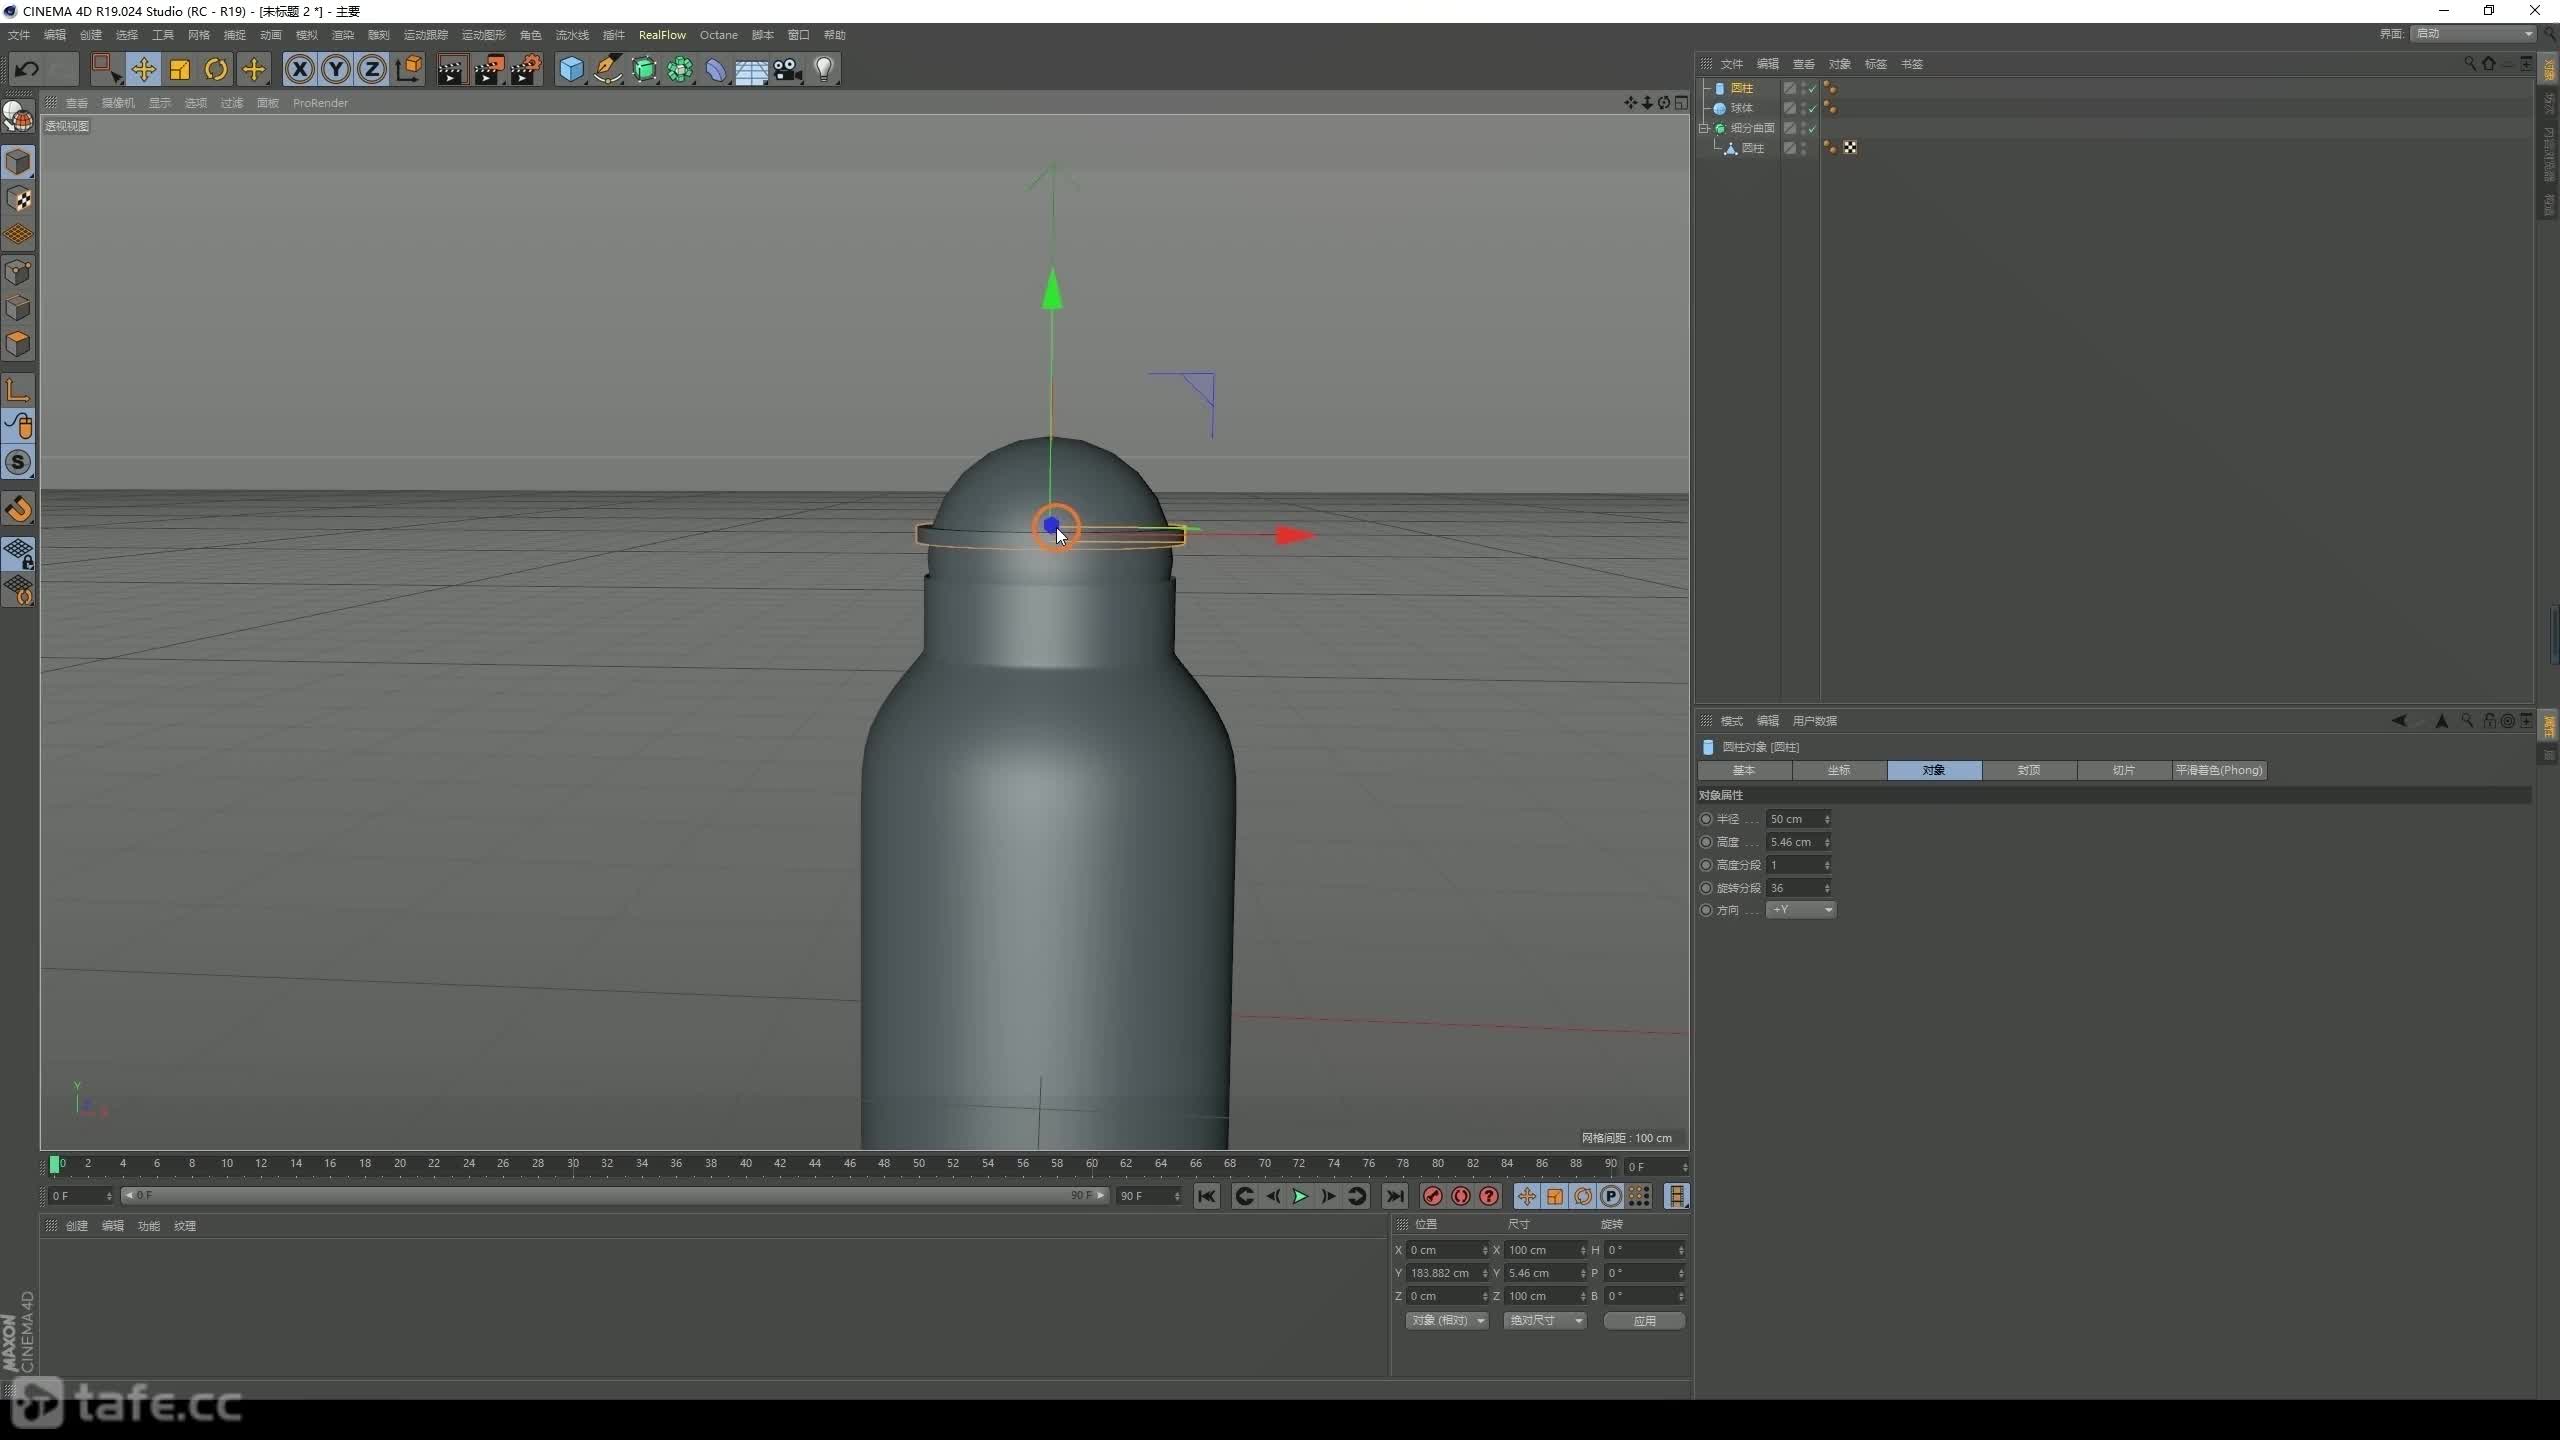Select the Spline Pen tool
Image resolution: width=2560 pixels, height=1440 pixels.
[607, 69]
